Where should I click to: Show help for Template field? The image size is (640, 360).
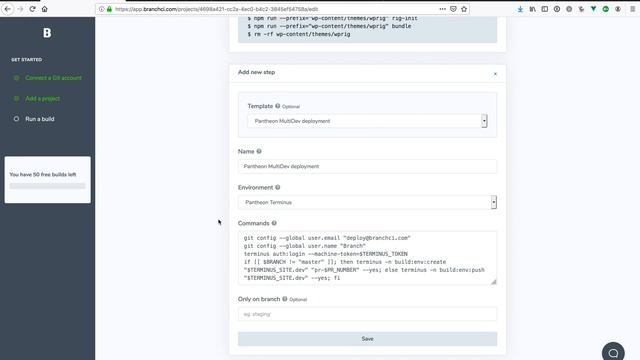click(x=278, y=106)
